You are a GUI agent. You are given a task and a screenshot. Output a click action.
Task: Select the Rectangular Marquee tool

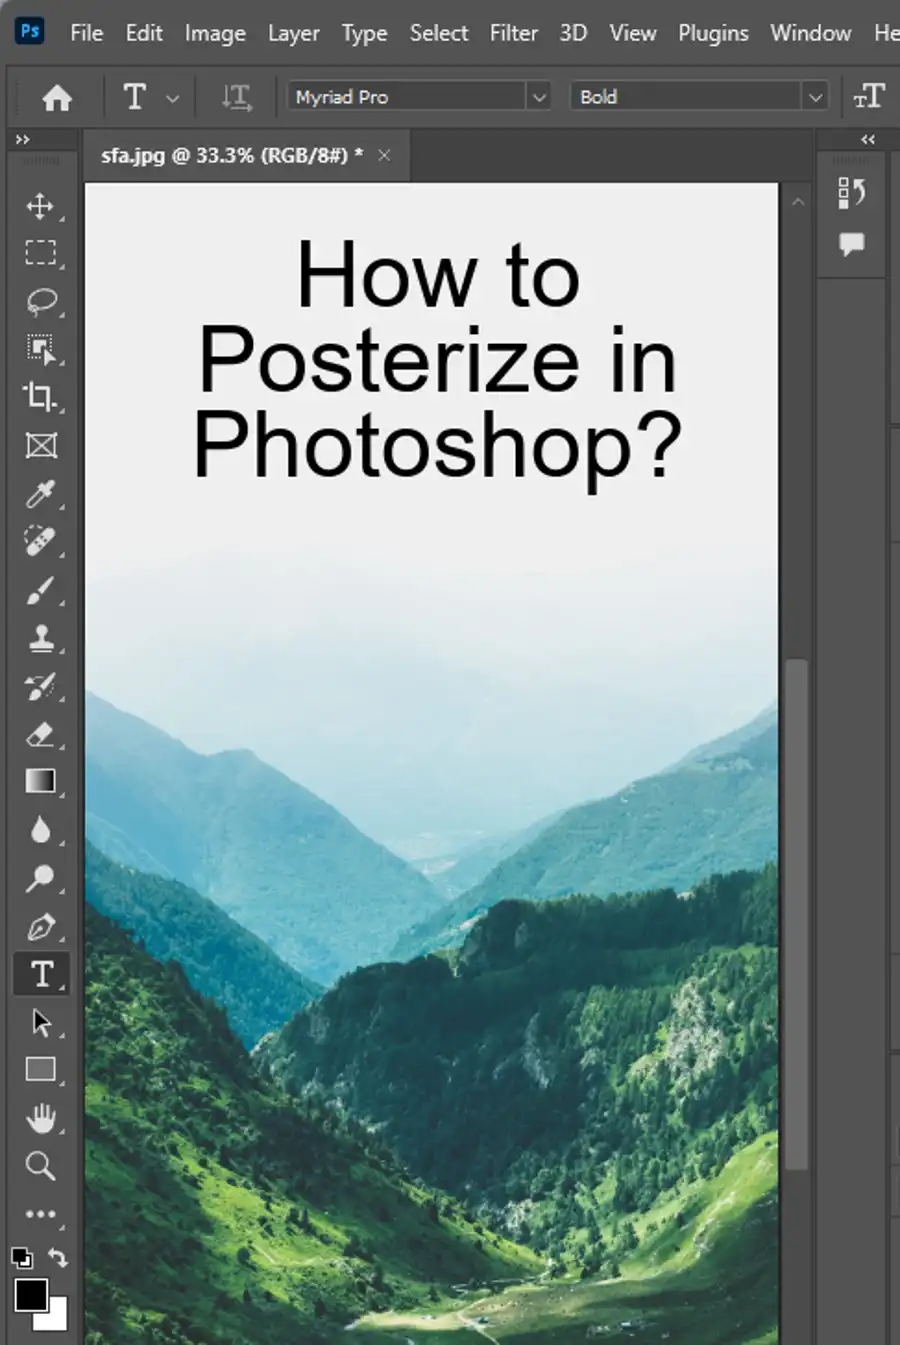point(40,253)
